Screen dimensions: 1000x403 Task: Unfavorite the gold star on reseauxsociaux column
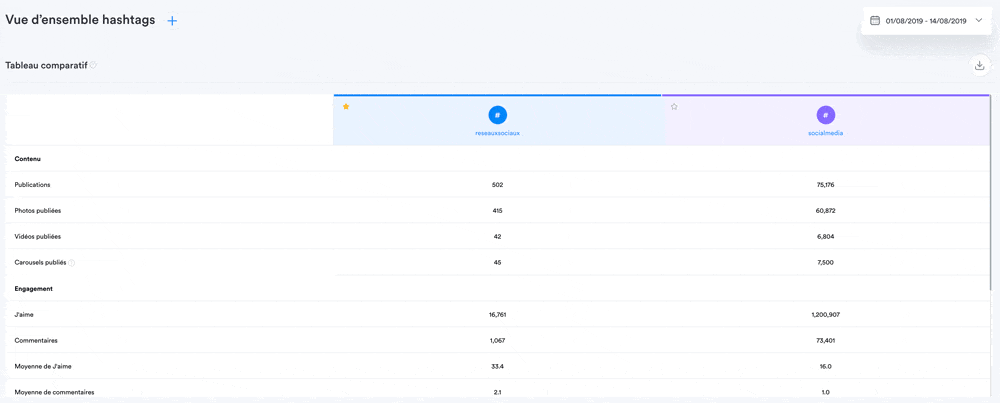tap(346, 107)
